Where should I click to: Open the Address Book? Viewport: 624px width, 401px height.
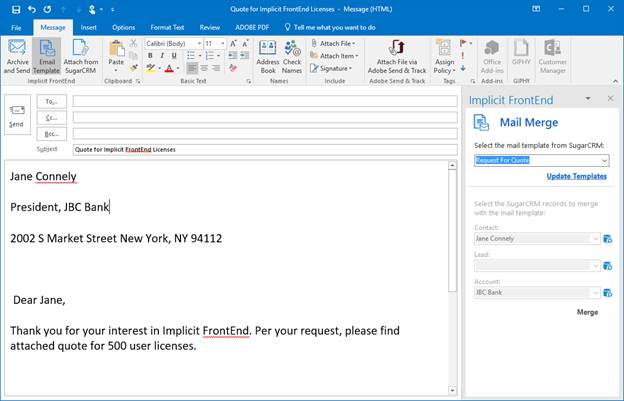(x=268, y=55)
